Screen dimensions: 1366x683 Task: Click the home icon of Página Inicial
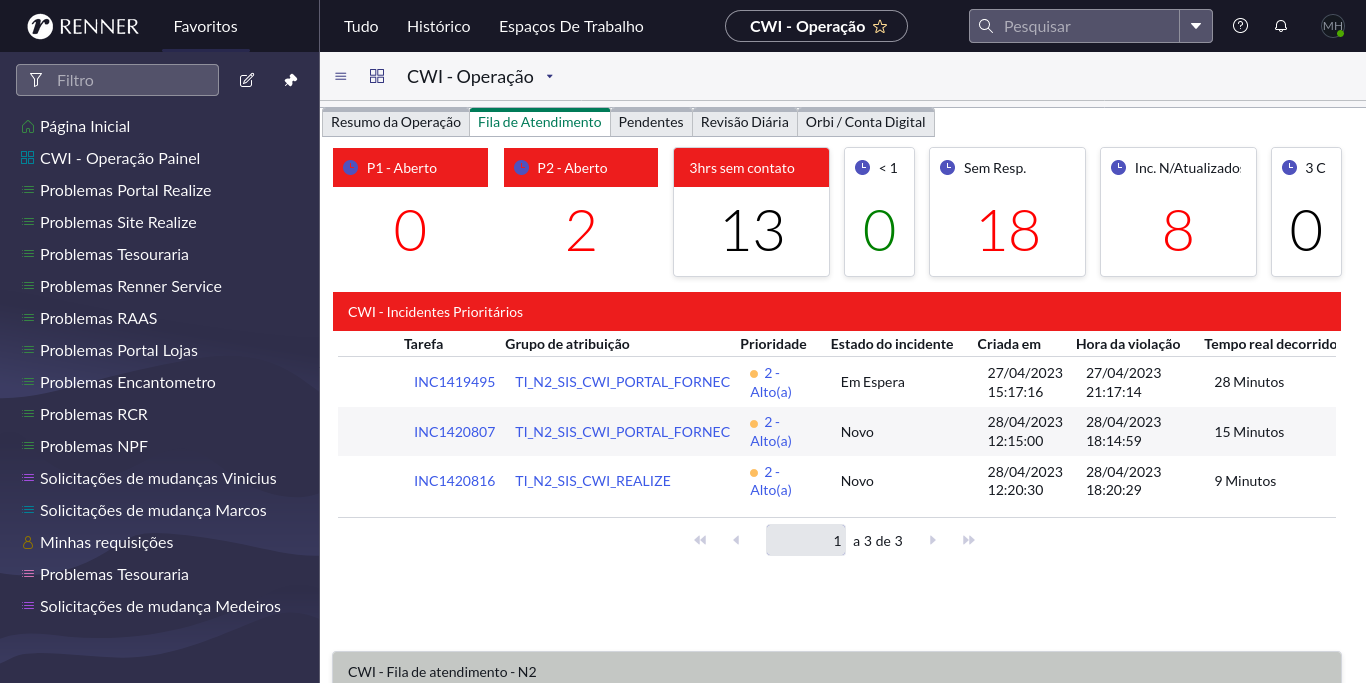coord(28,127)
